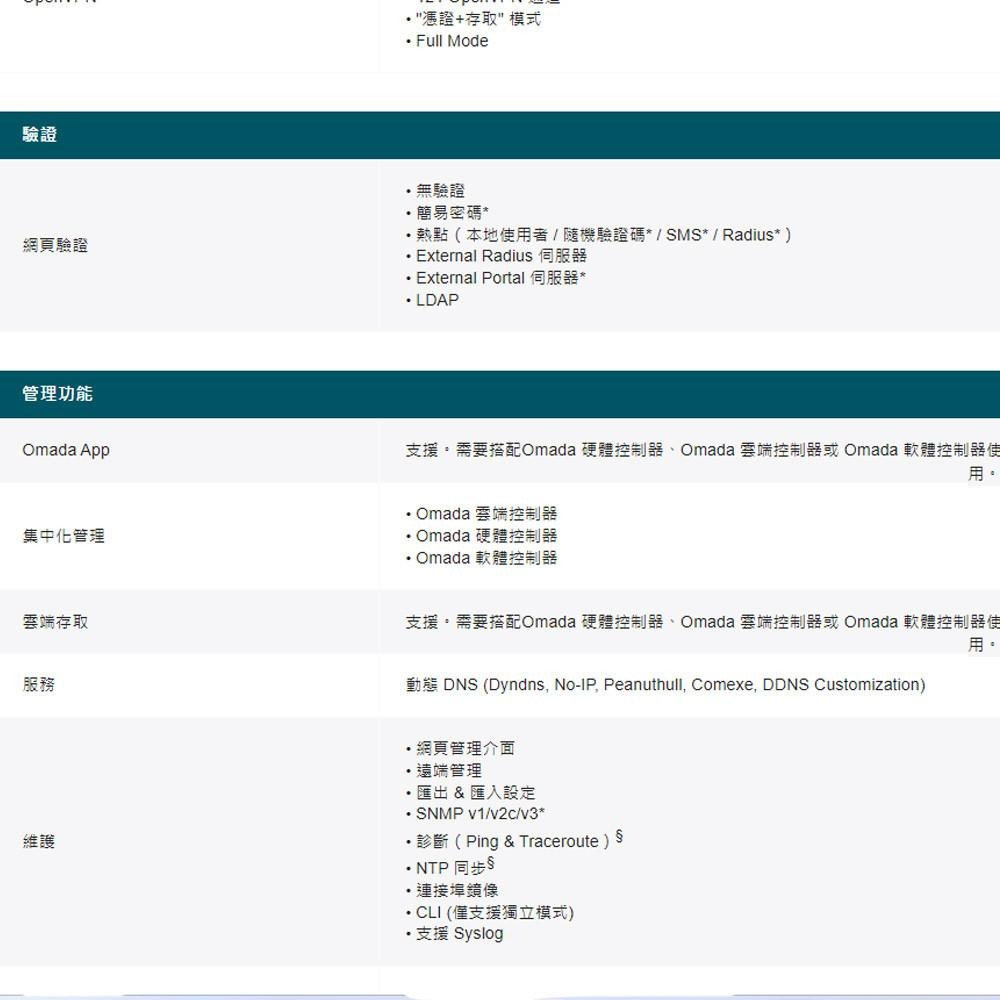1000x1000 pixels.
Task: Click the 維護 row label
Action: (38, 841)
